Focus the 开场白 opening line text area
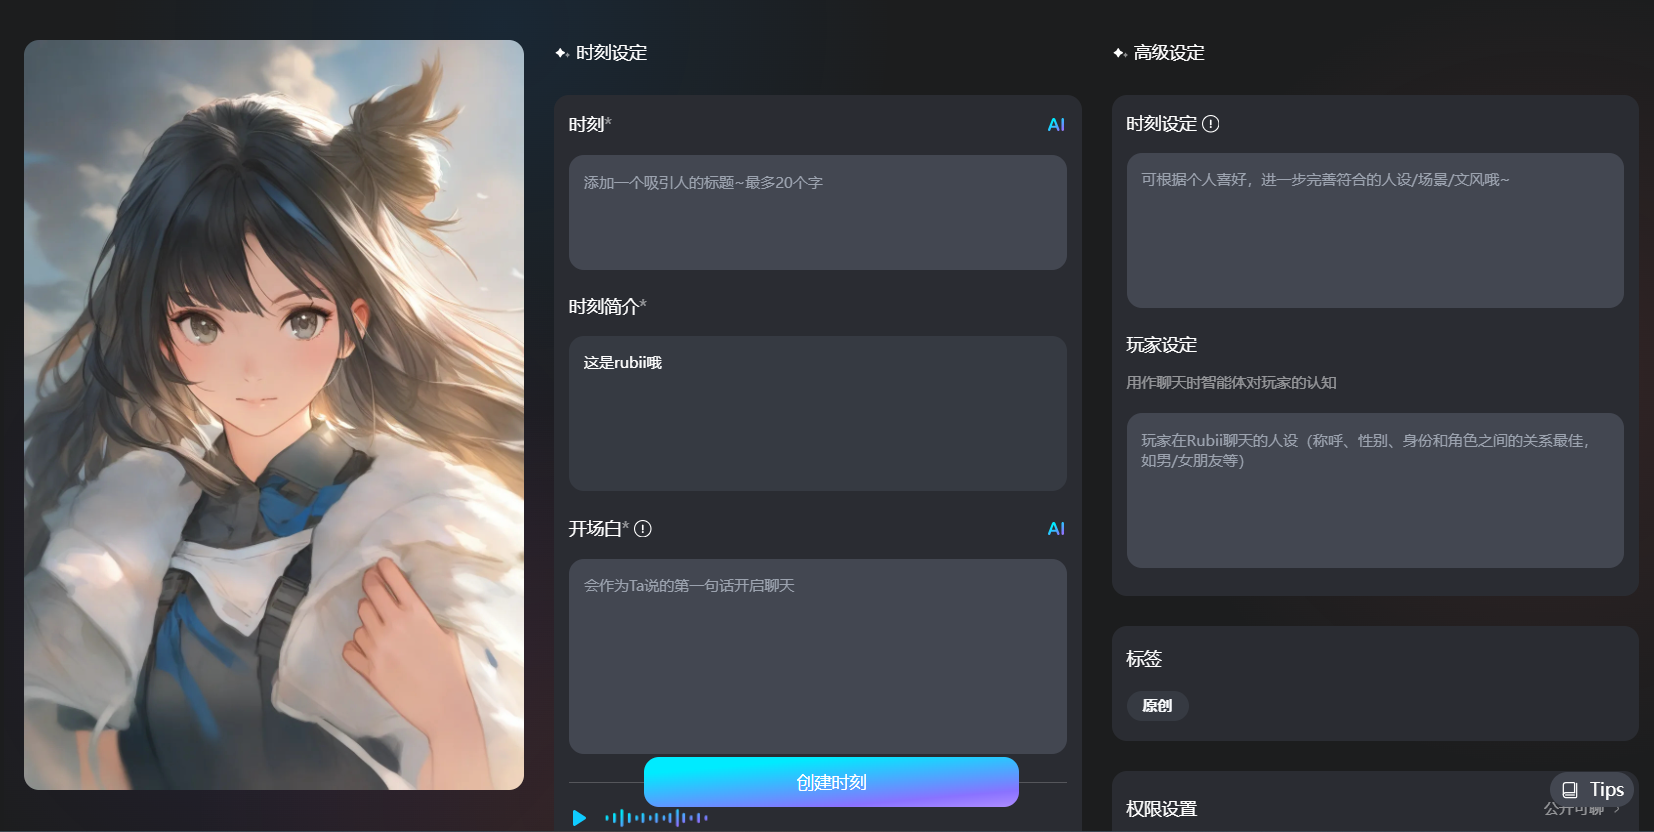Screen dimensions: 1654x832 (817, 655)
